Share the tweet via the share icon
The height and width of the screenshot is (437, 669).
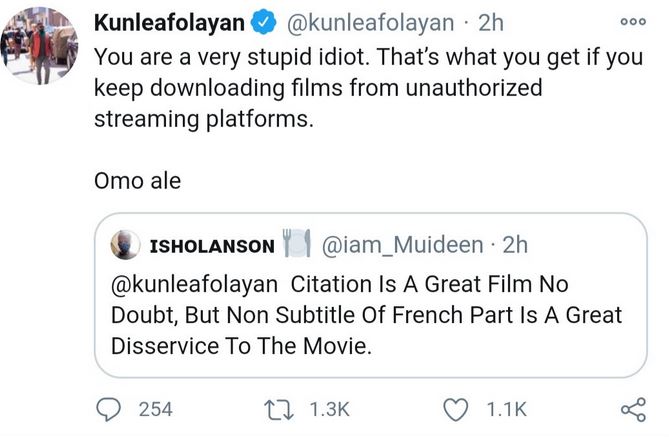click(633, 409)
